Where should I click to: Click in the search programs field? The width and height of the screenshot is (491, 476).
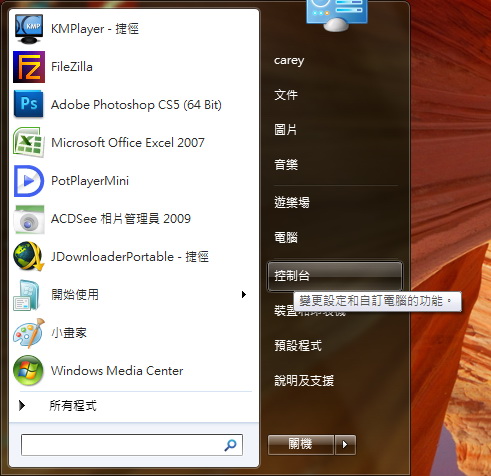point(132,445)
